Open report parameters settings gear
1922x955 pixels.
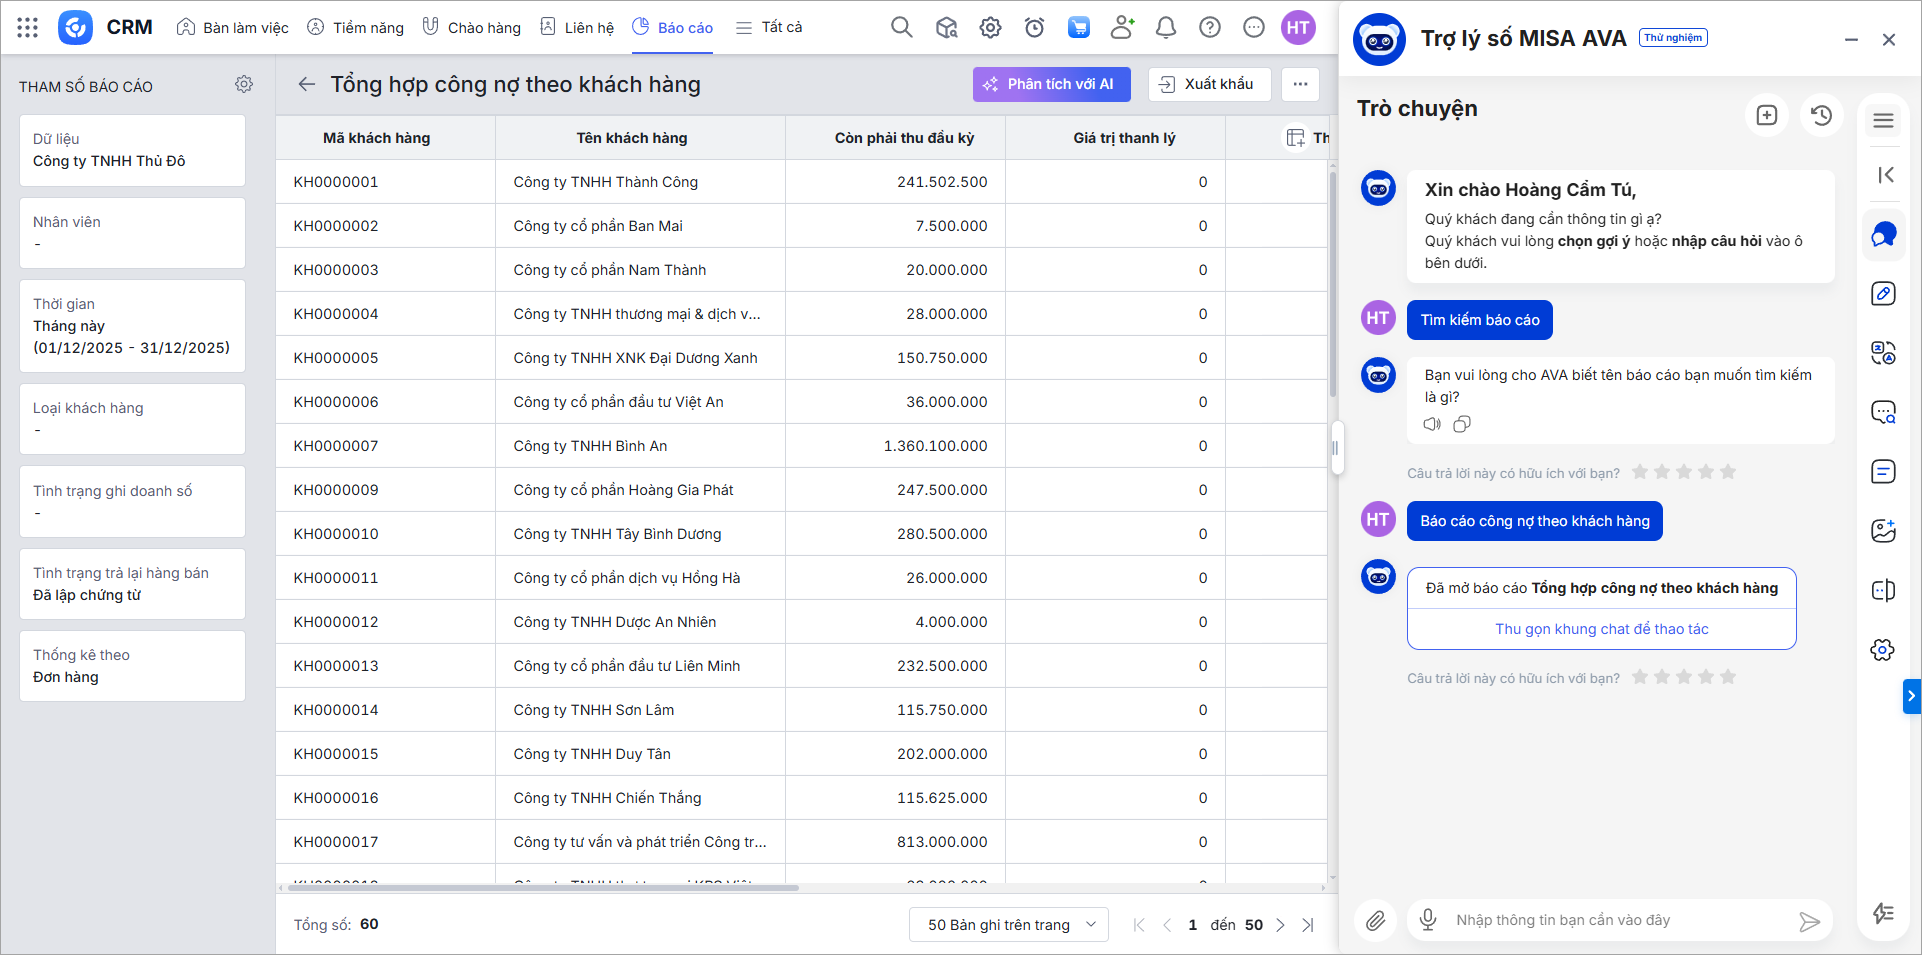[244, 85]
